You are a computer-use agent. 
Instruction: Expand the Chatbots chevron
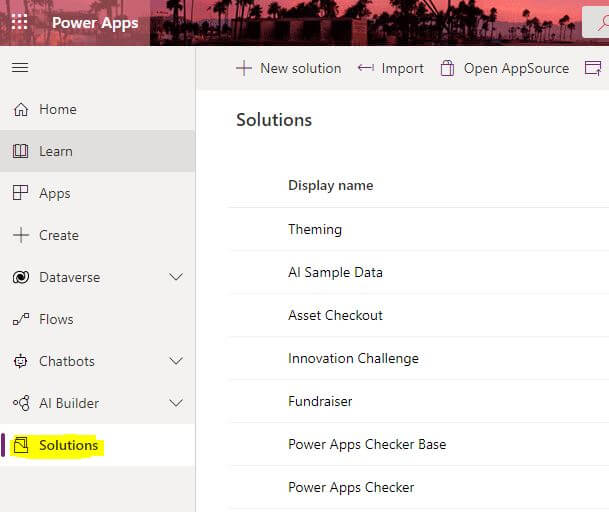point(176,361)
